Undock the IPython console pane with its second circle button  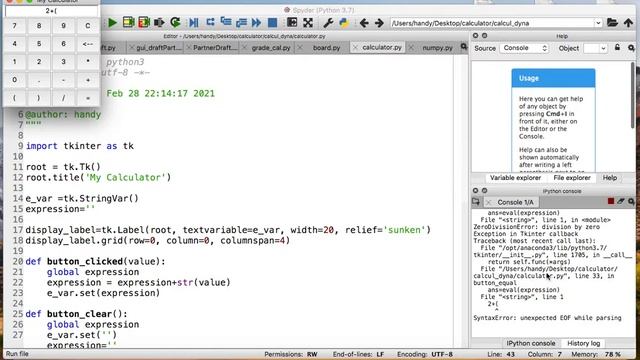pos(484,191)
